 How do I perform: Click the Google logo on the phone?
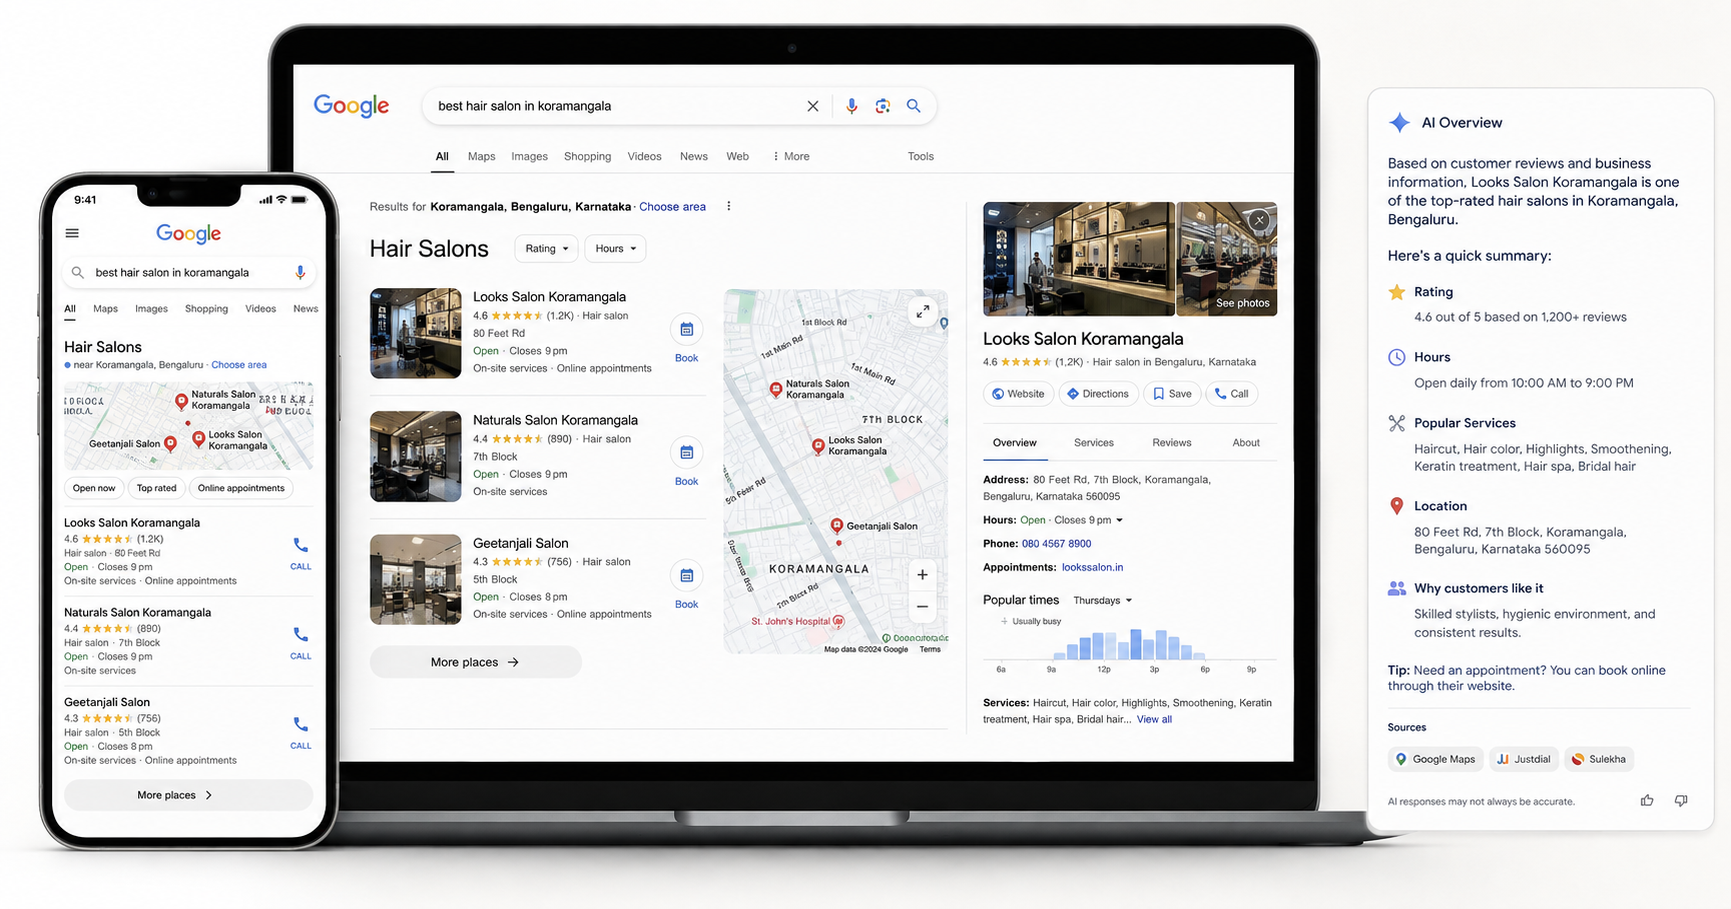pyautogui.click(x=188, y=234)
